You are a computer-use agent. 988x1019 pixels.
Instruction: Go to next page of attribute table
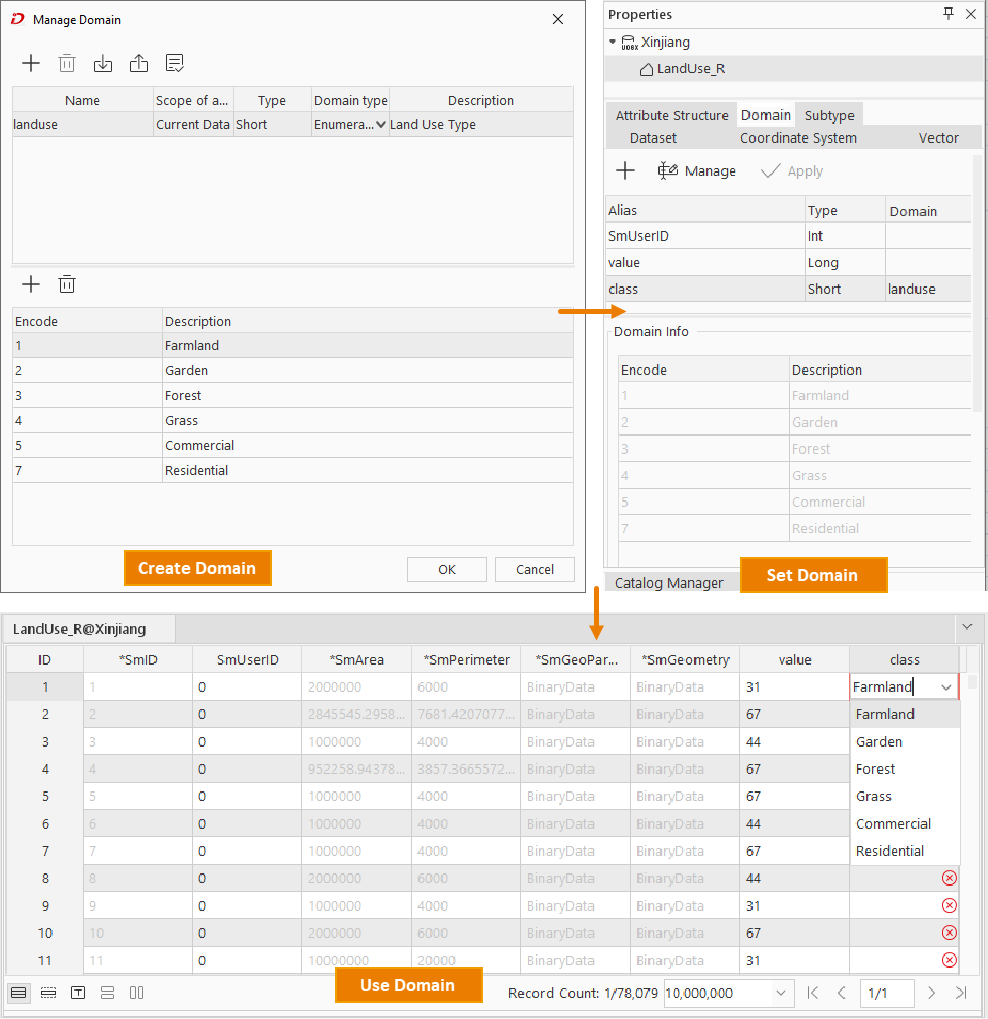point(931,993)
